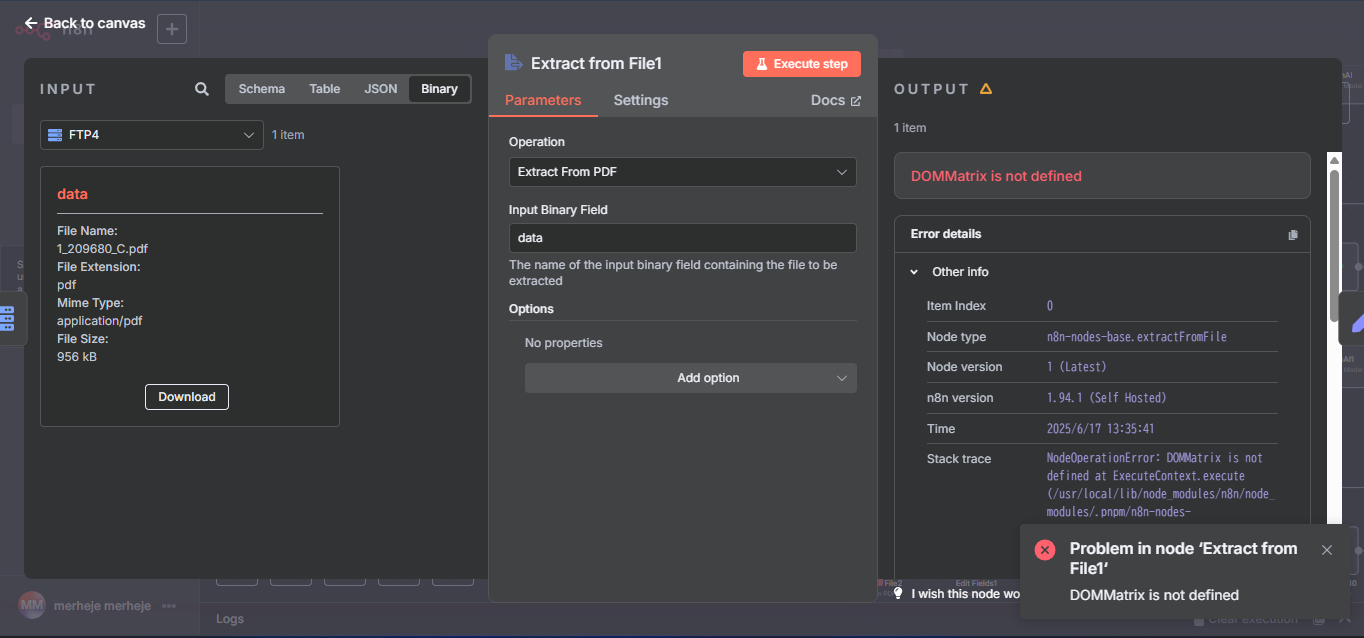The image size is (1364, 638).
Task: Click file size 956 kB value
Action: pyautogui.click(x=77, y=357)
